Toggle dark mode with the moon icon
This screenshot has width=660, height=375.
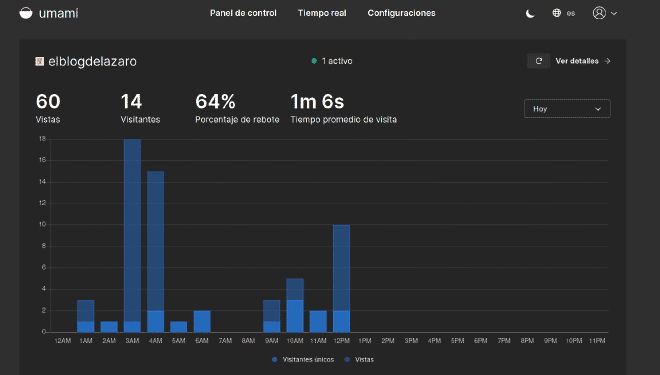pyautogui.click(x=530, y=13)
